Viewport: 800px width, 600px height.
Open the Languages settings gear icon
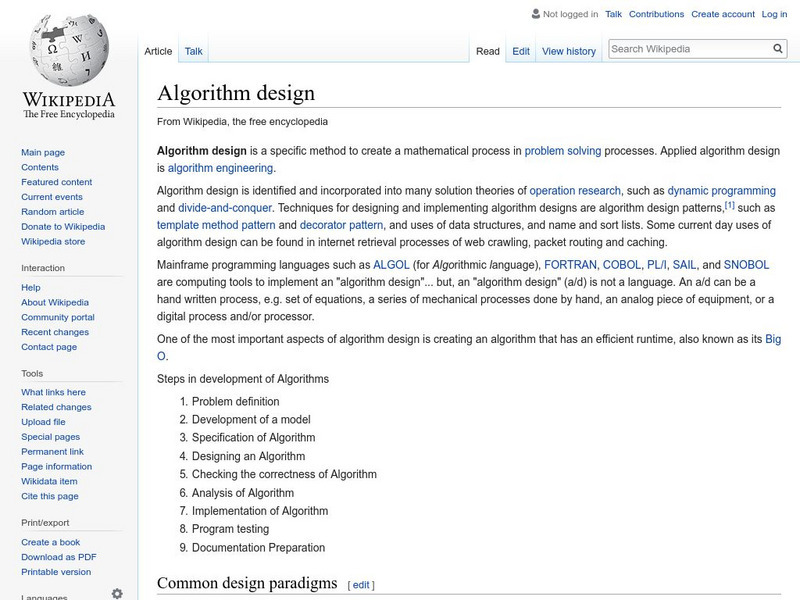coord(117,593)
